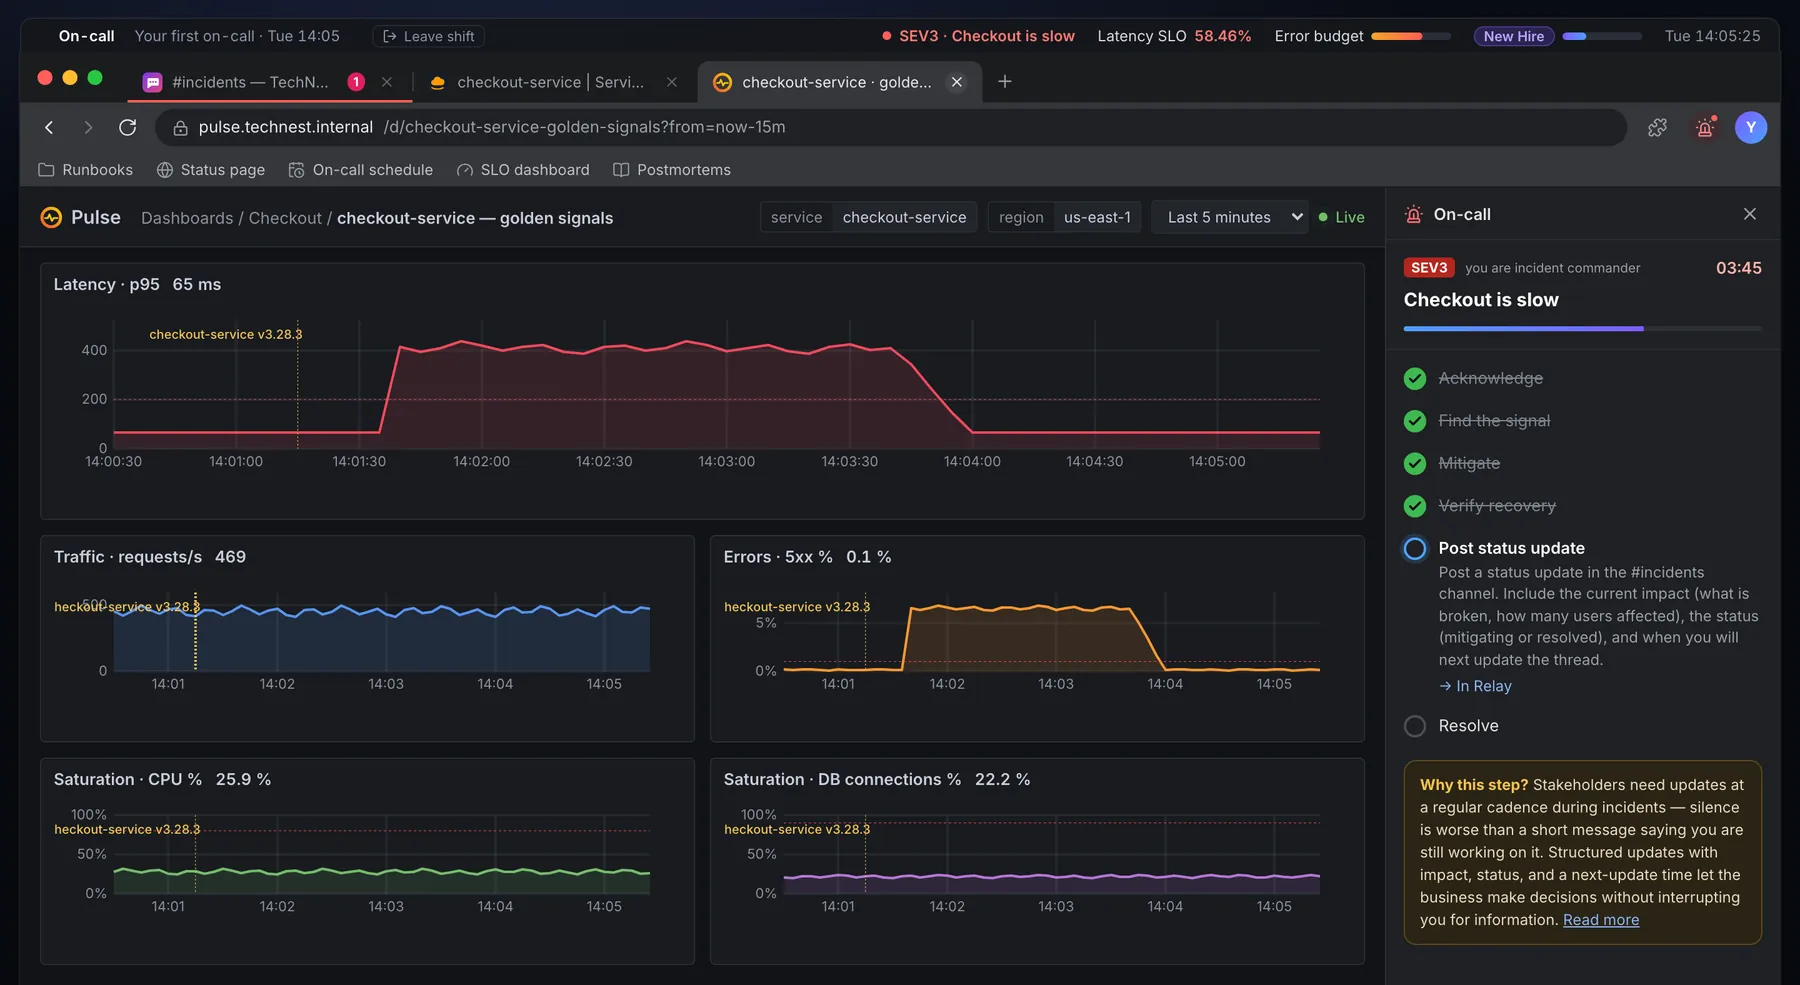Change the service filter checkout-service

pyautogui.click(x=868, y=217)
